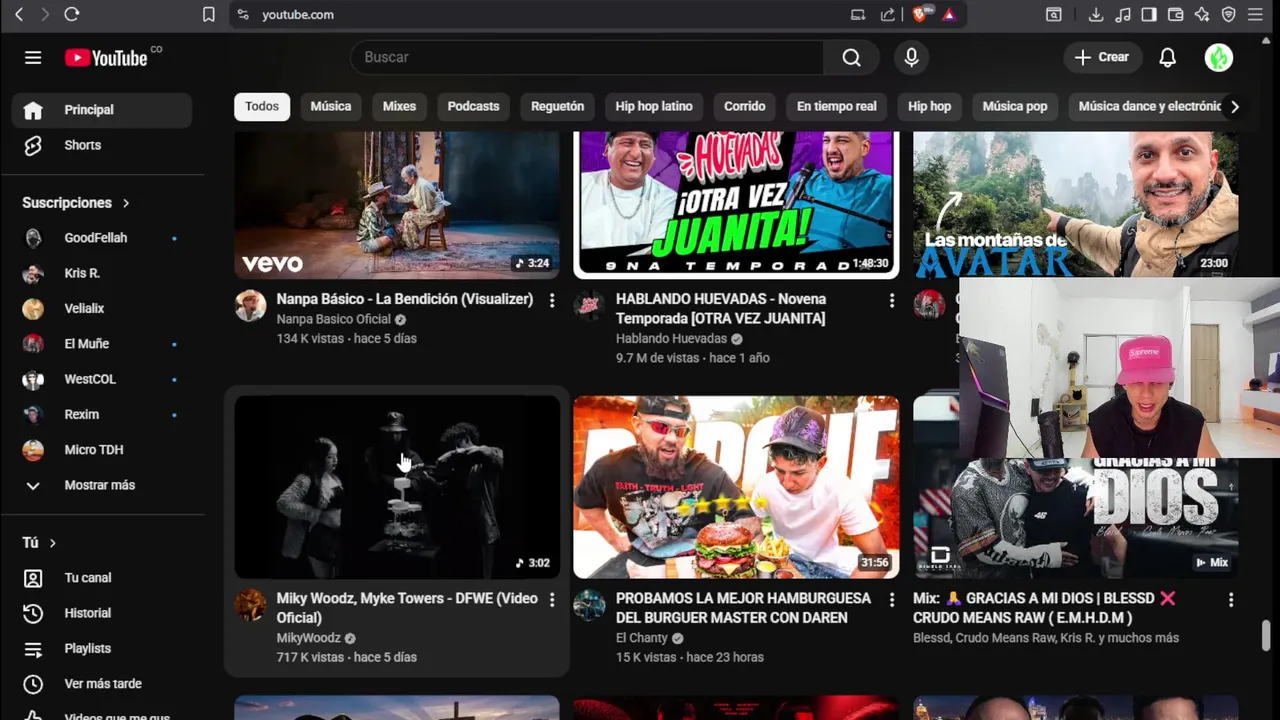Open the Nanpa Basico Oficial channel name
1280x720 pixels.
(333, 319)
